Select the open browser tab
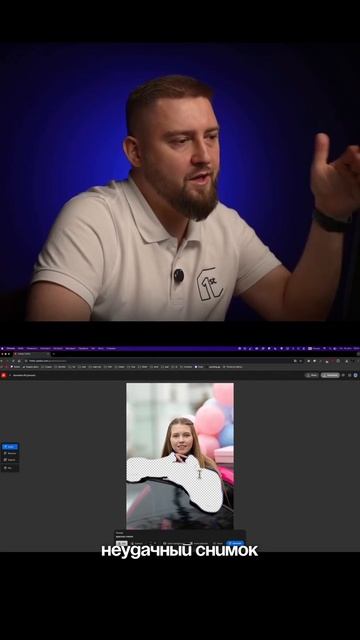The width and height of the screenshot is (360, 640). pyautogui.click(x=32, y=354)
